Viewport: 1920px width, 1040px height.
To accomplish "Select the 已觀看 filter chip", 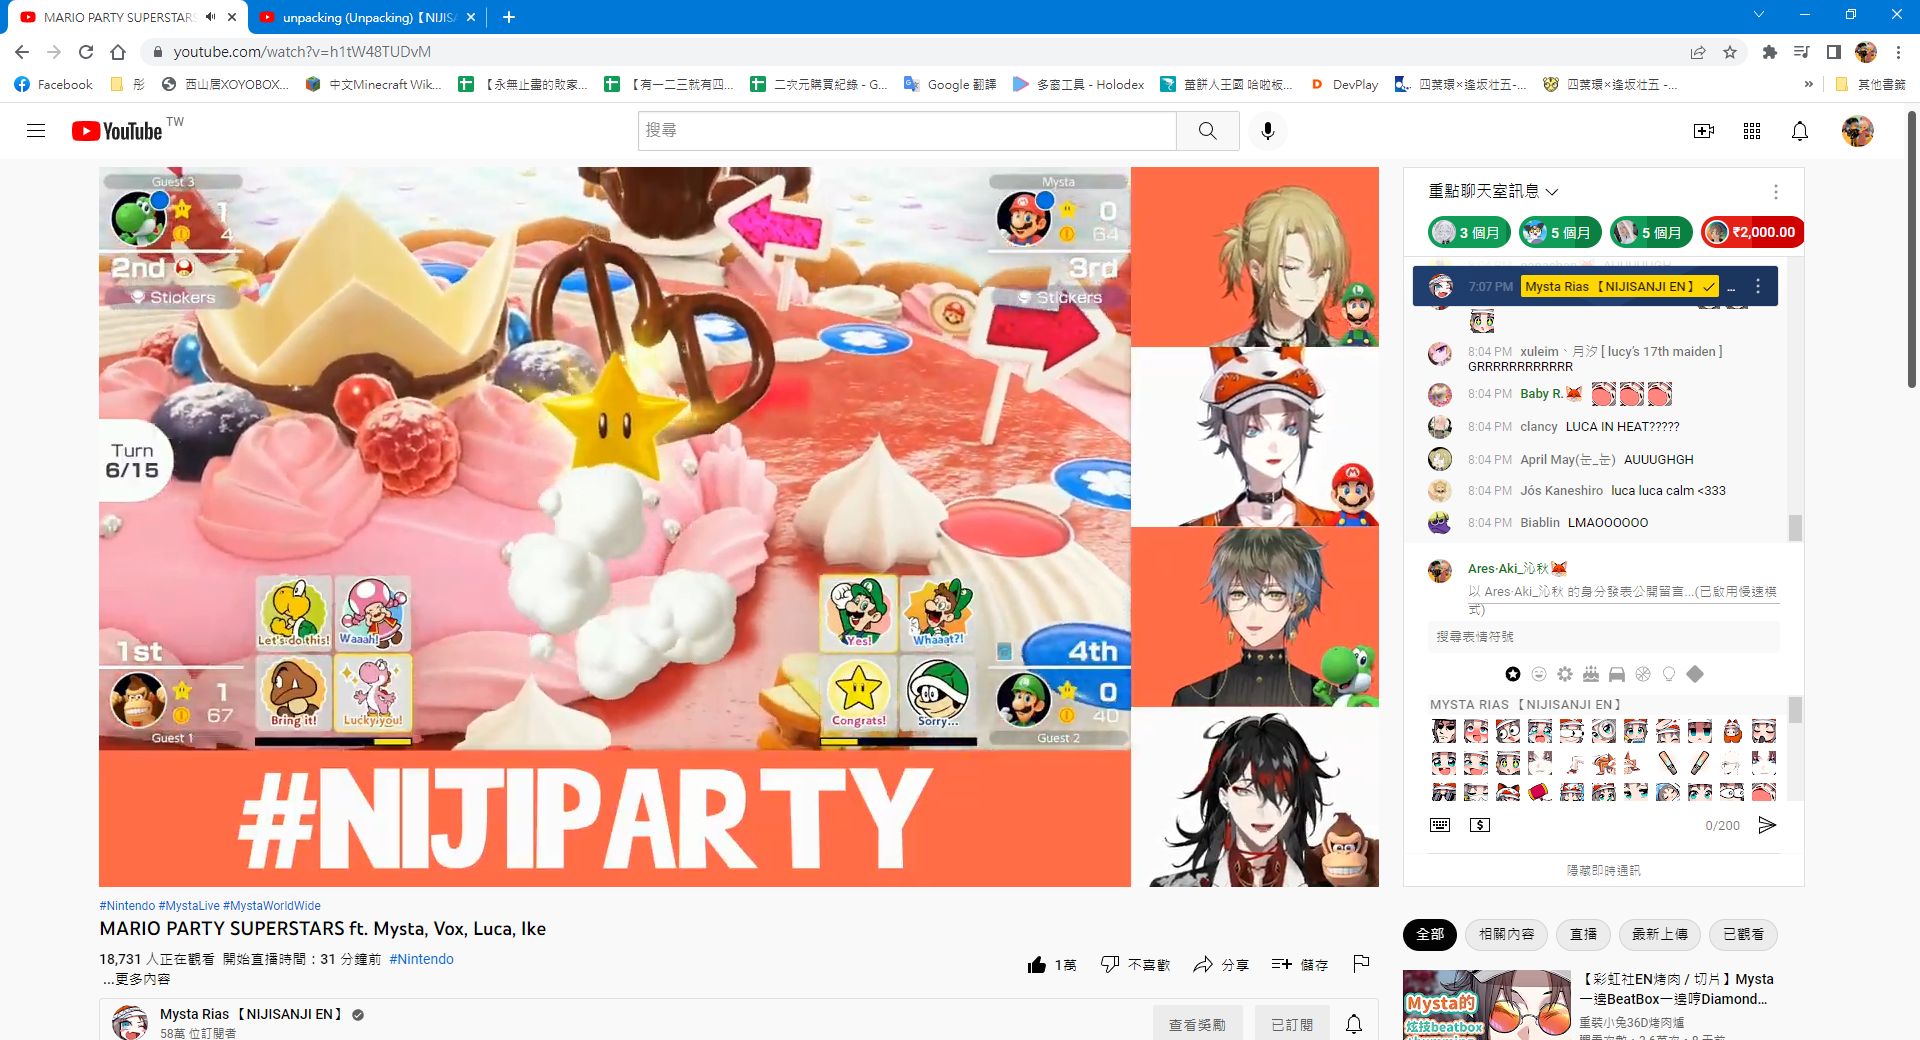I will (1744, 934).
